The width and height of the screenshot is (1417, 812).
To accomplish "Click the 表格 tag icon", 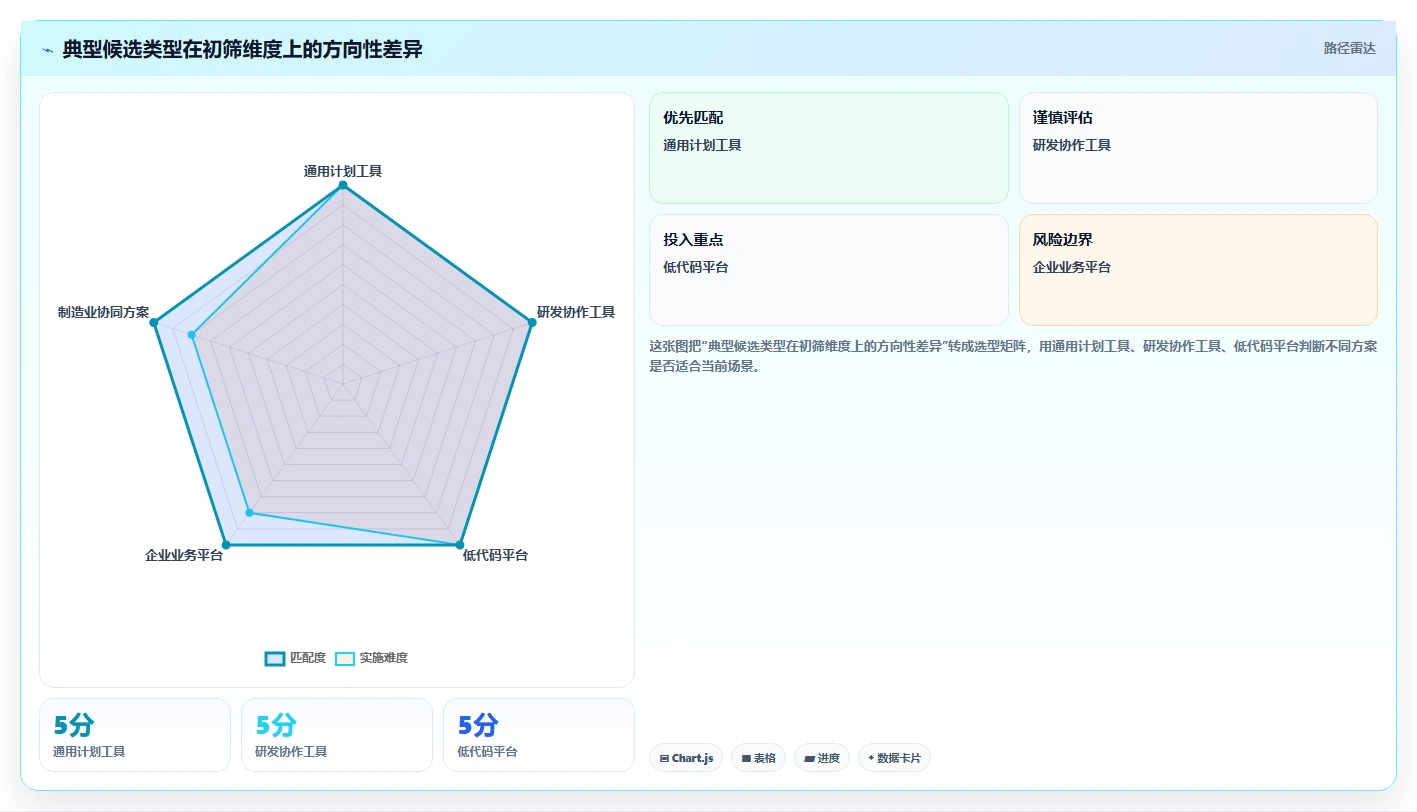I will pos(746,759).
